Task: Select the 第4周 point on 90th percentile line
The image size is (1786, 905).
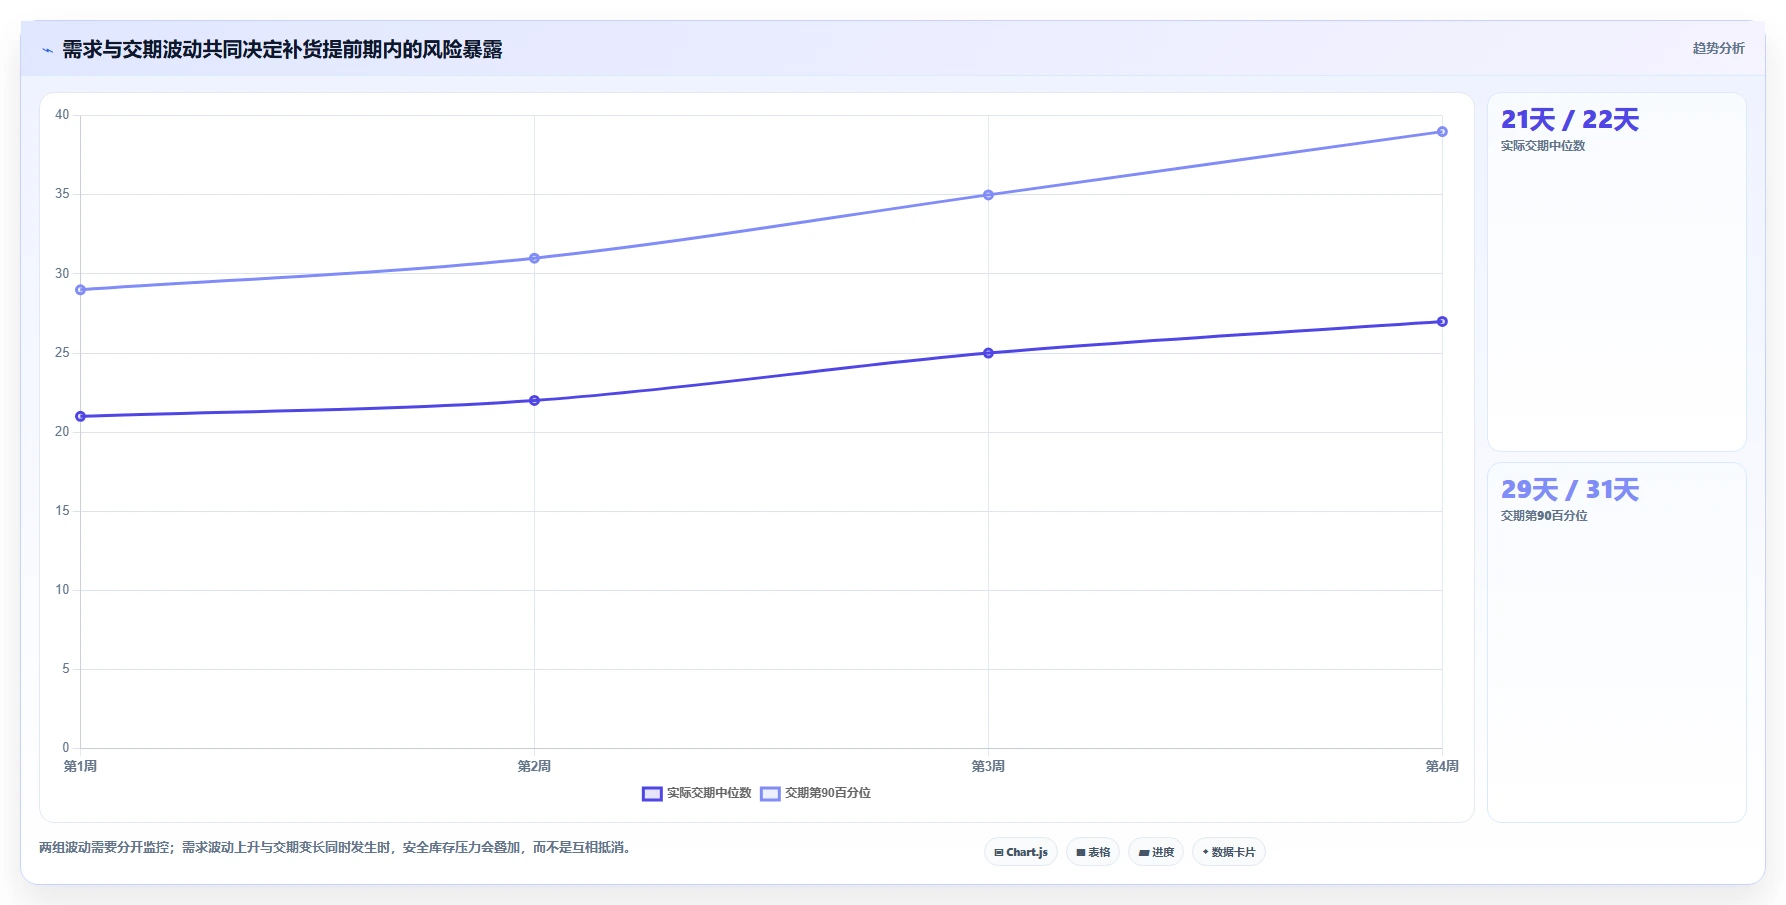Action: coord(1442,131)
